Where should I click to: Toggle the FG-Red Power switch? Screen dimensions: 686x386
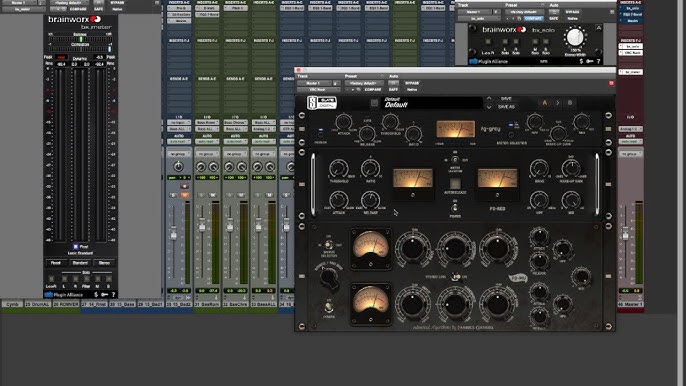(455, 207)
